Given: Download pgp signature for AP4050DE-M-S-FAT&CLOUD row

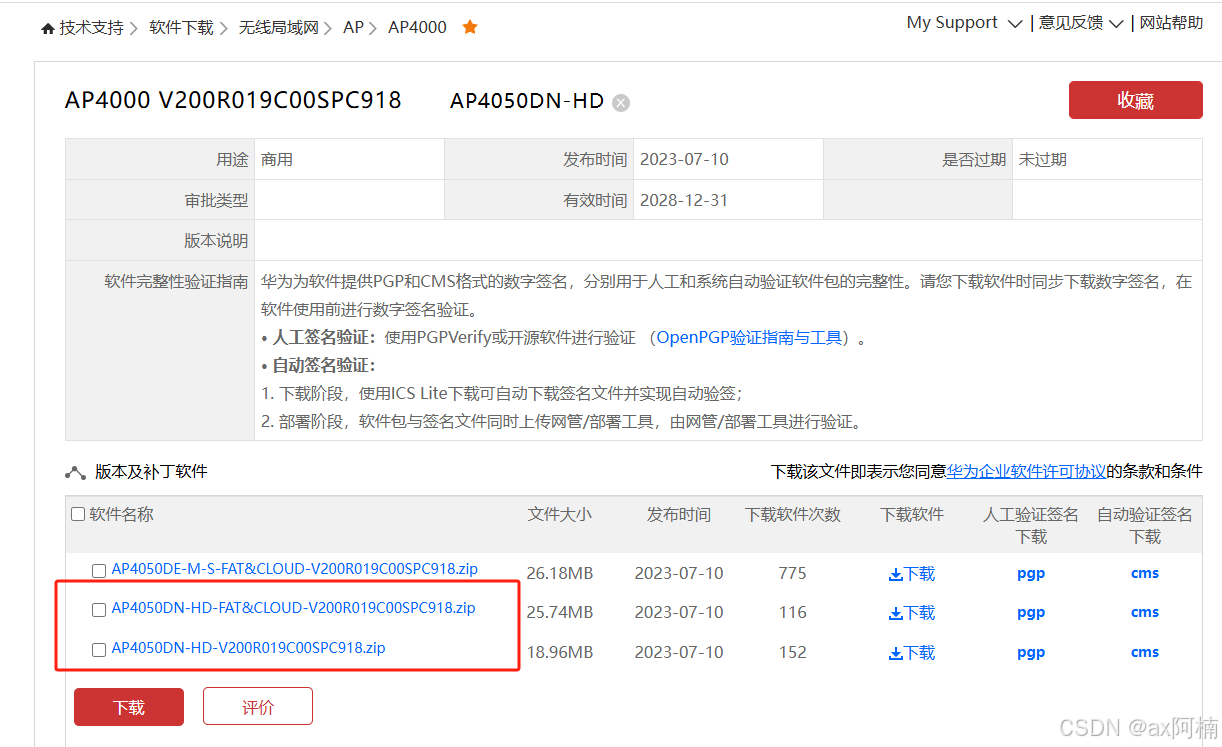Looking at the screenshot, I should (1031, 574).
